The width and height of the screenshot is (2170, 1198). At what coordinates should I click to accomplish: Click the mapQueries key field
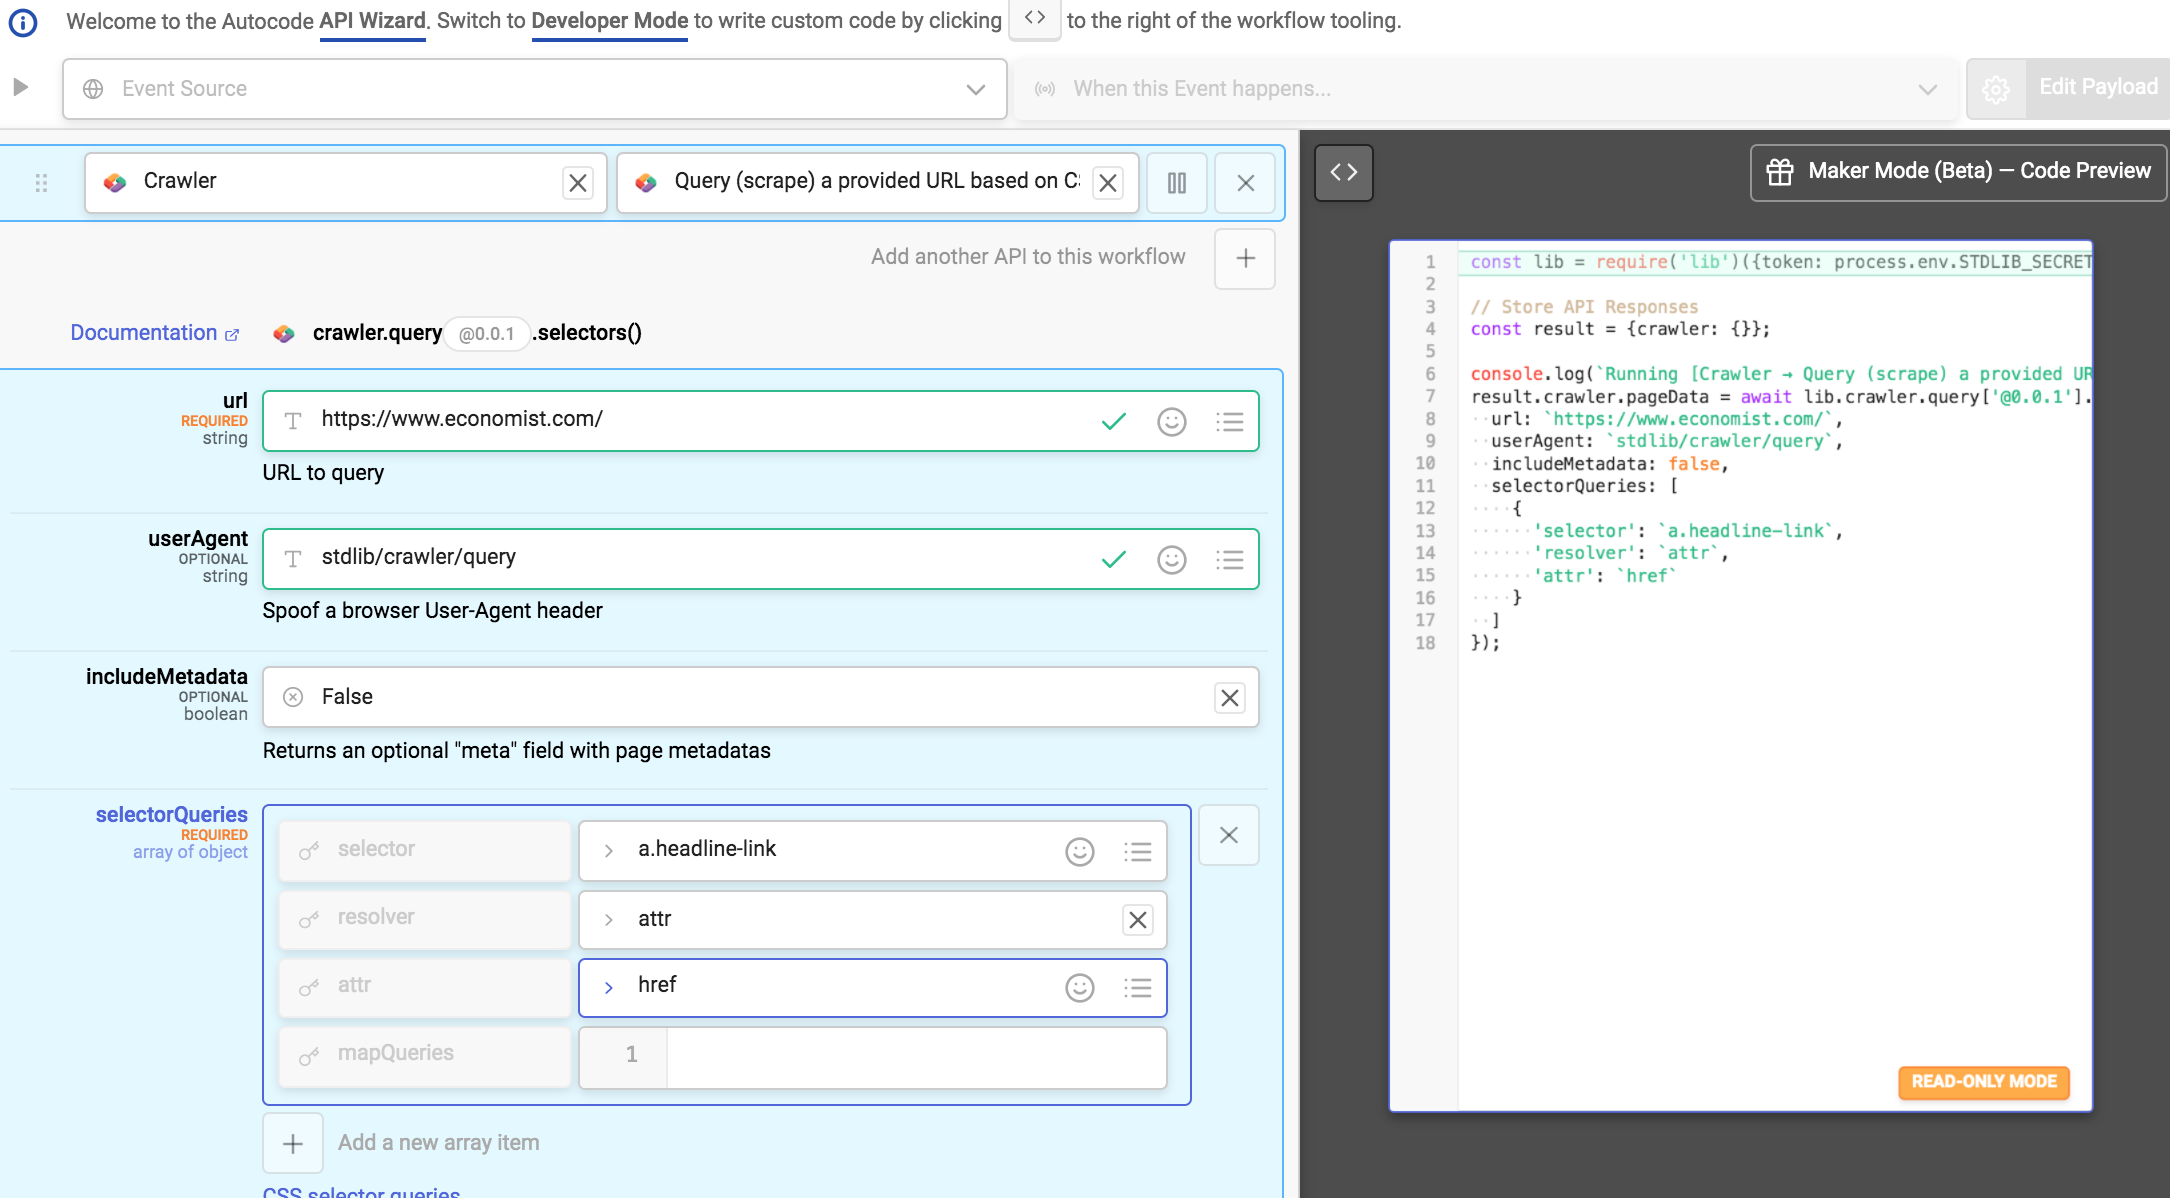coord(425,1056)
